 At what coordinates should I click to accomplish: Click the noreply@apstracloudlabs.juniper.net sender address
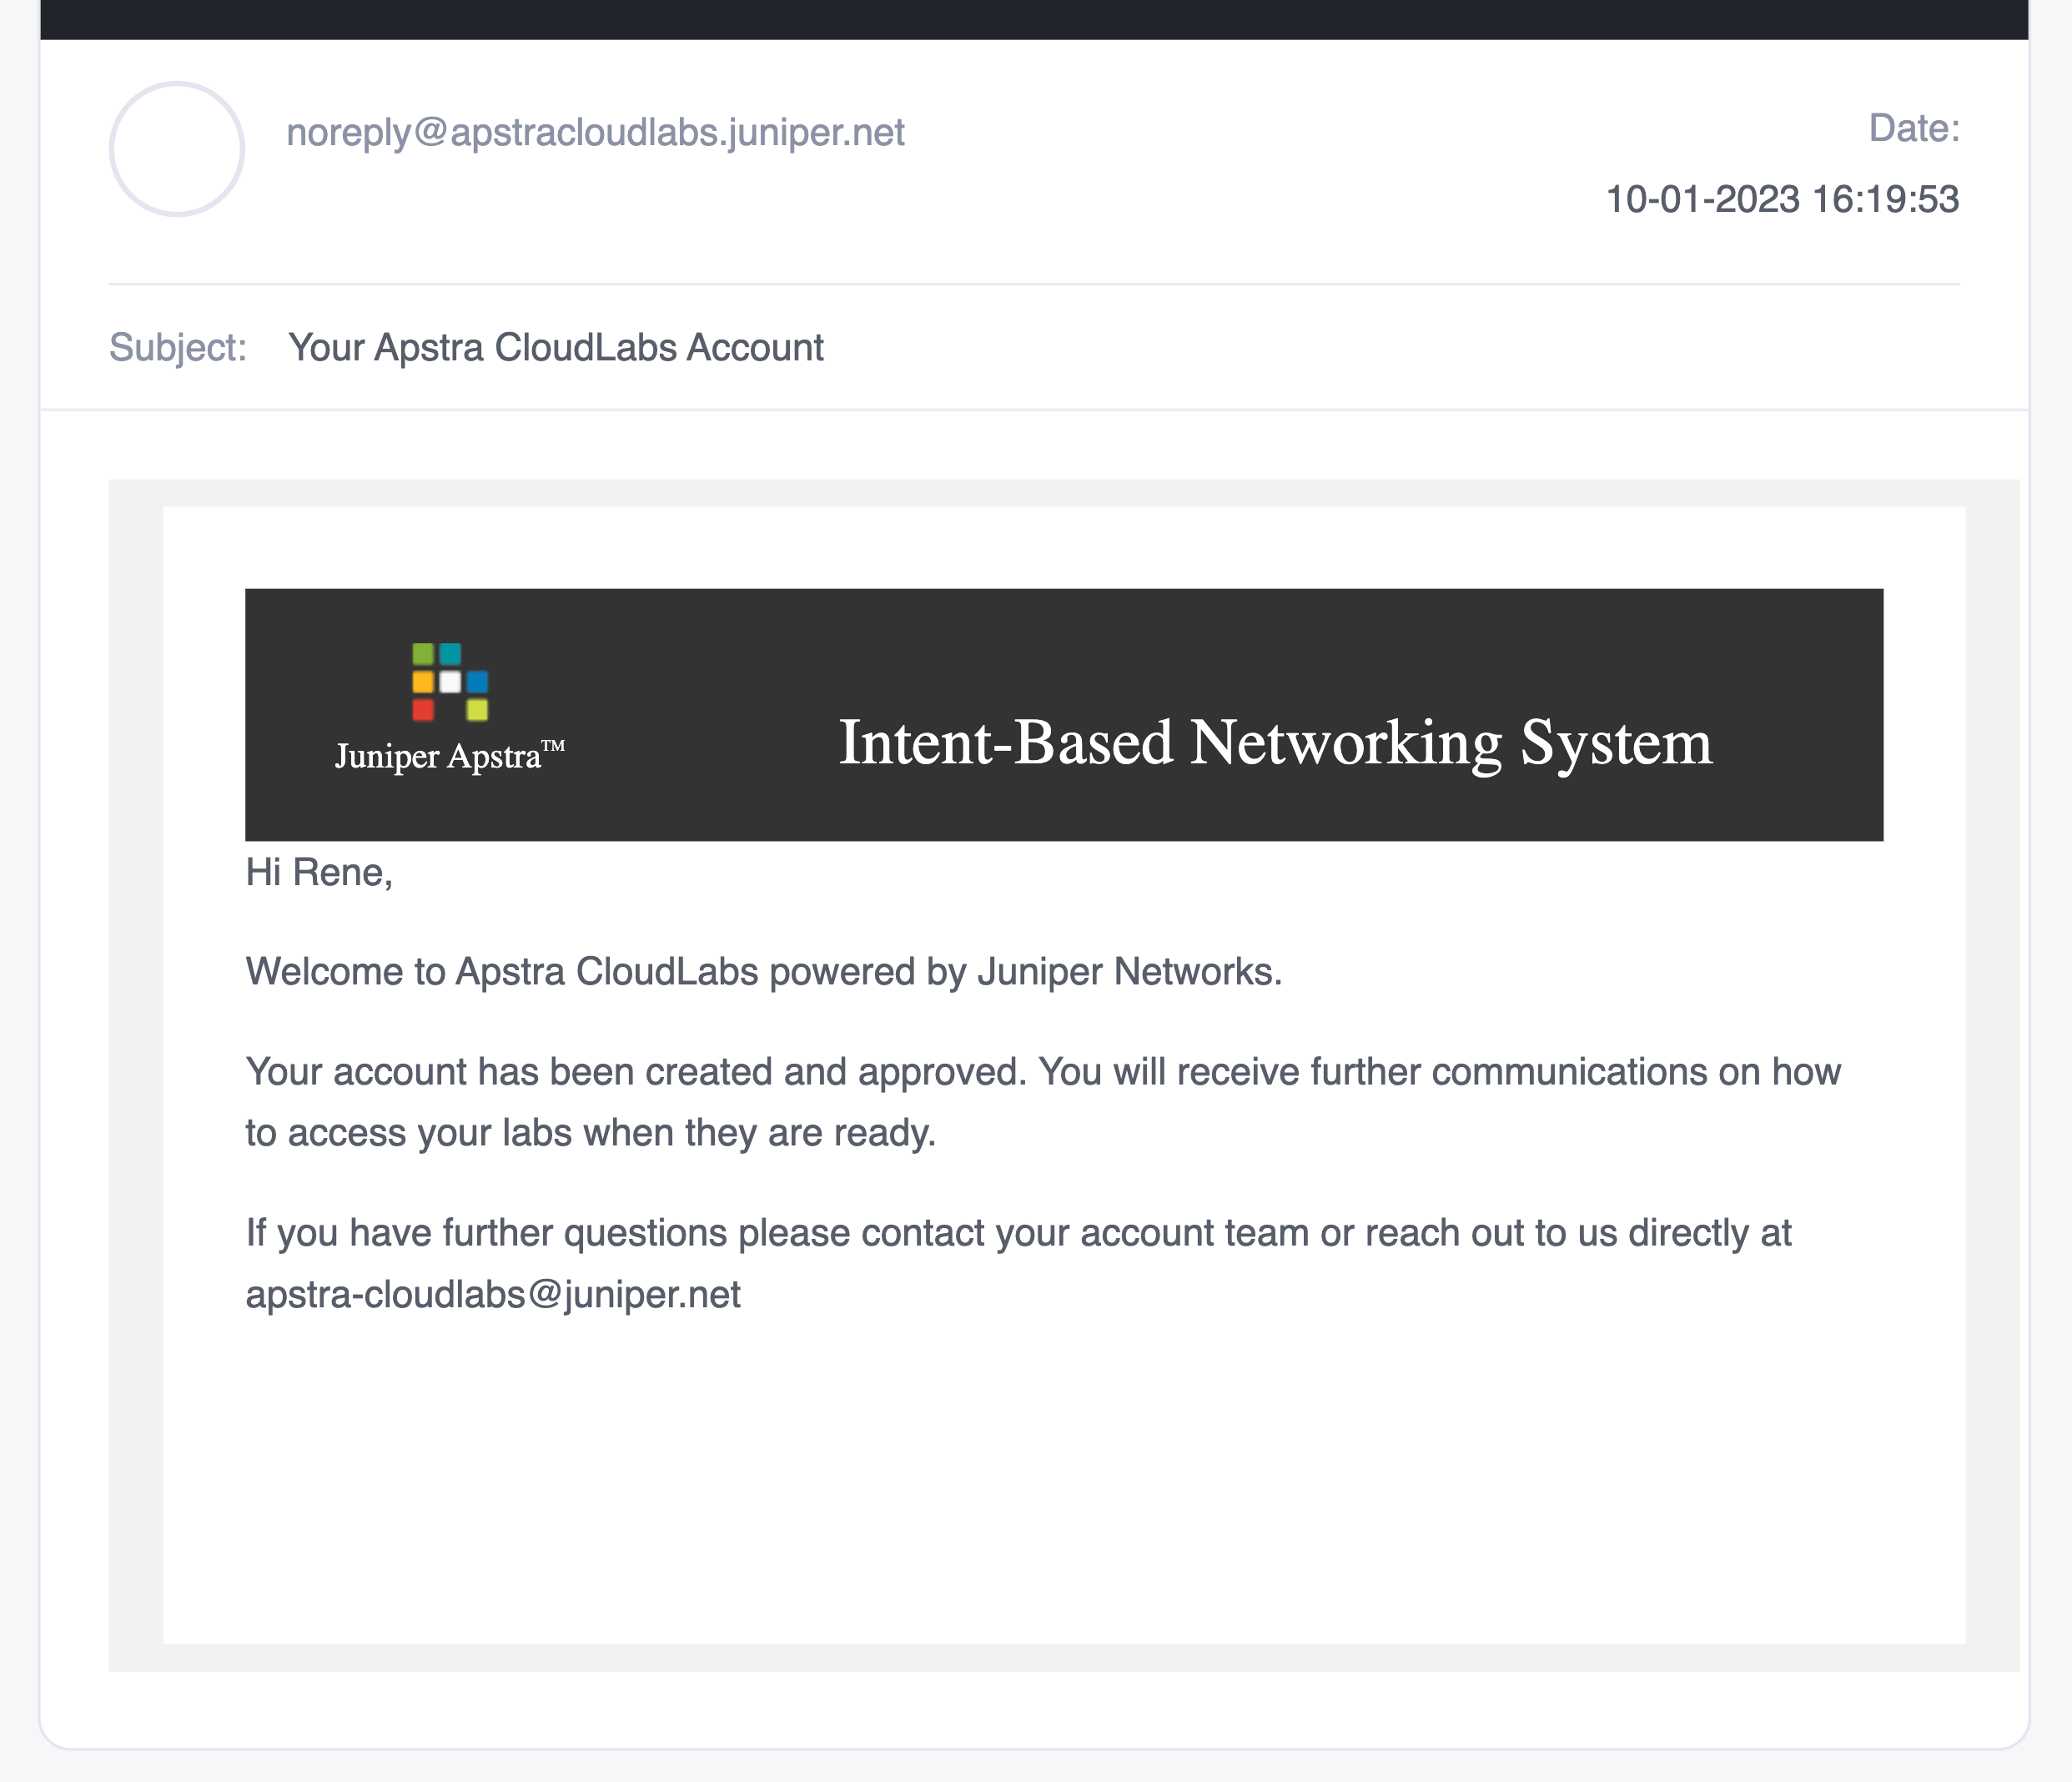(595, 133)
